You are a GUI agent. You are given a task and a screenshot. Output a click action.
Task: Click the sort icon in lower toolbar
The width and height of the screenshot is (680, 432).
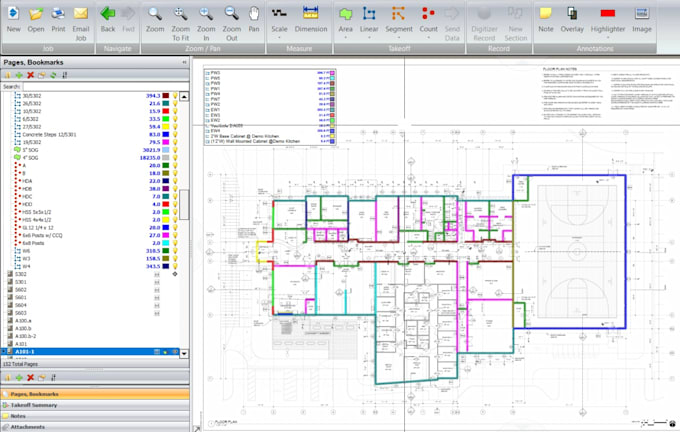(x=53, y=377)
